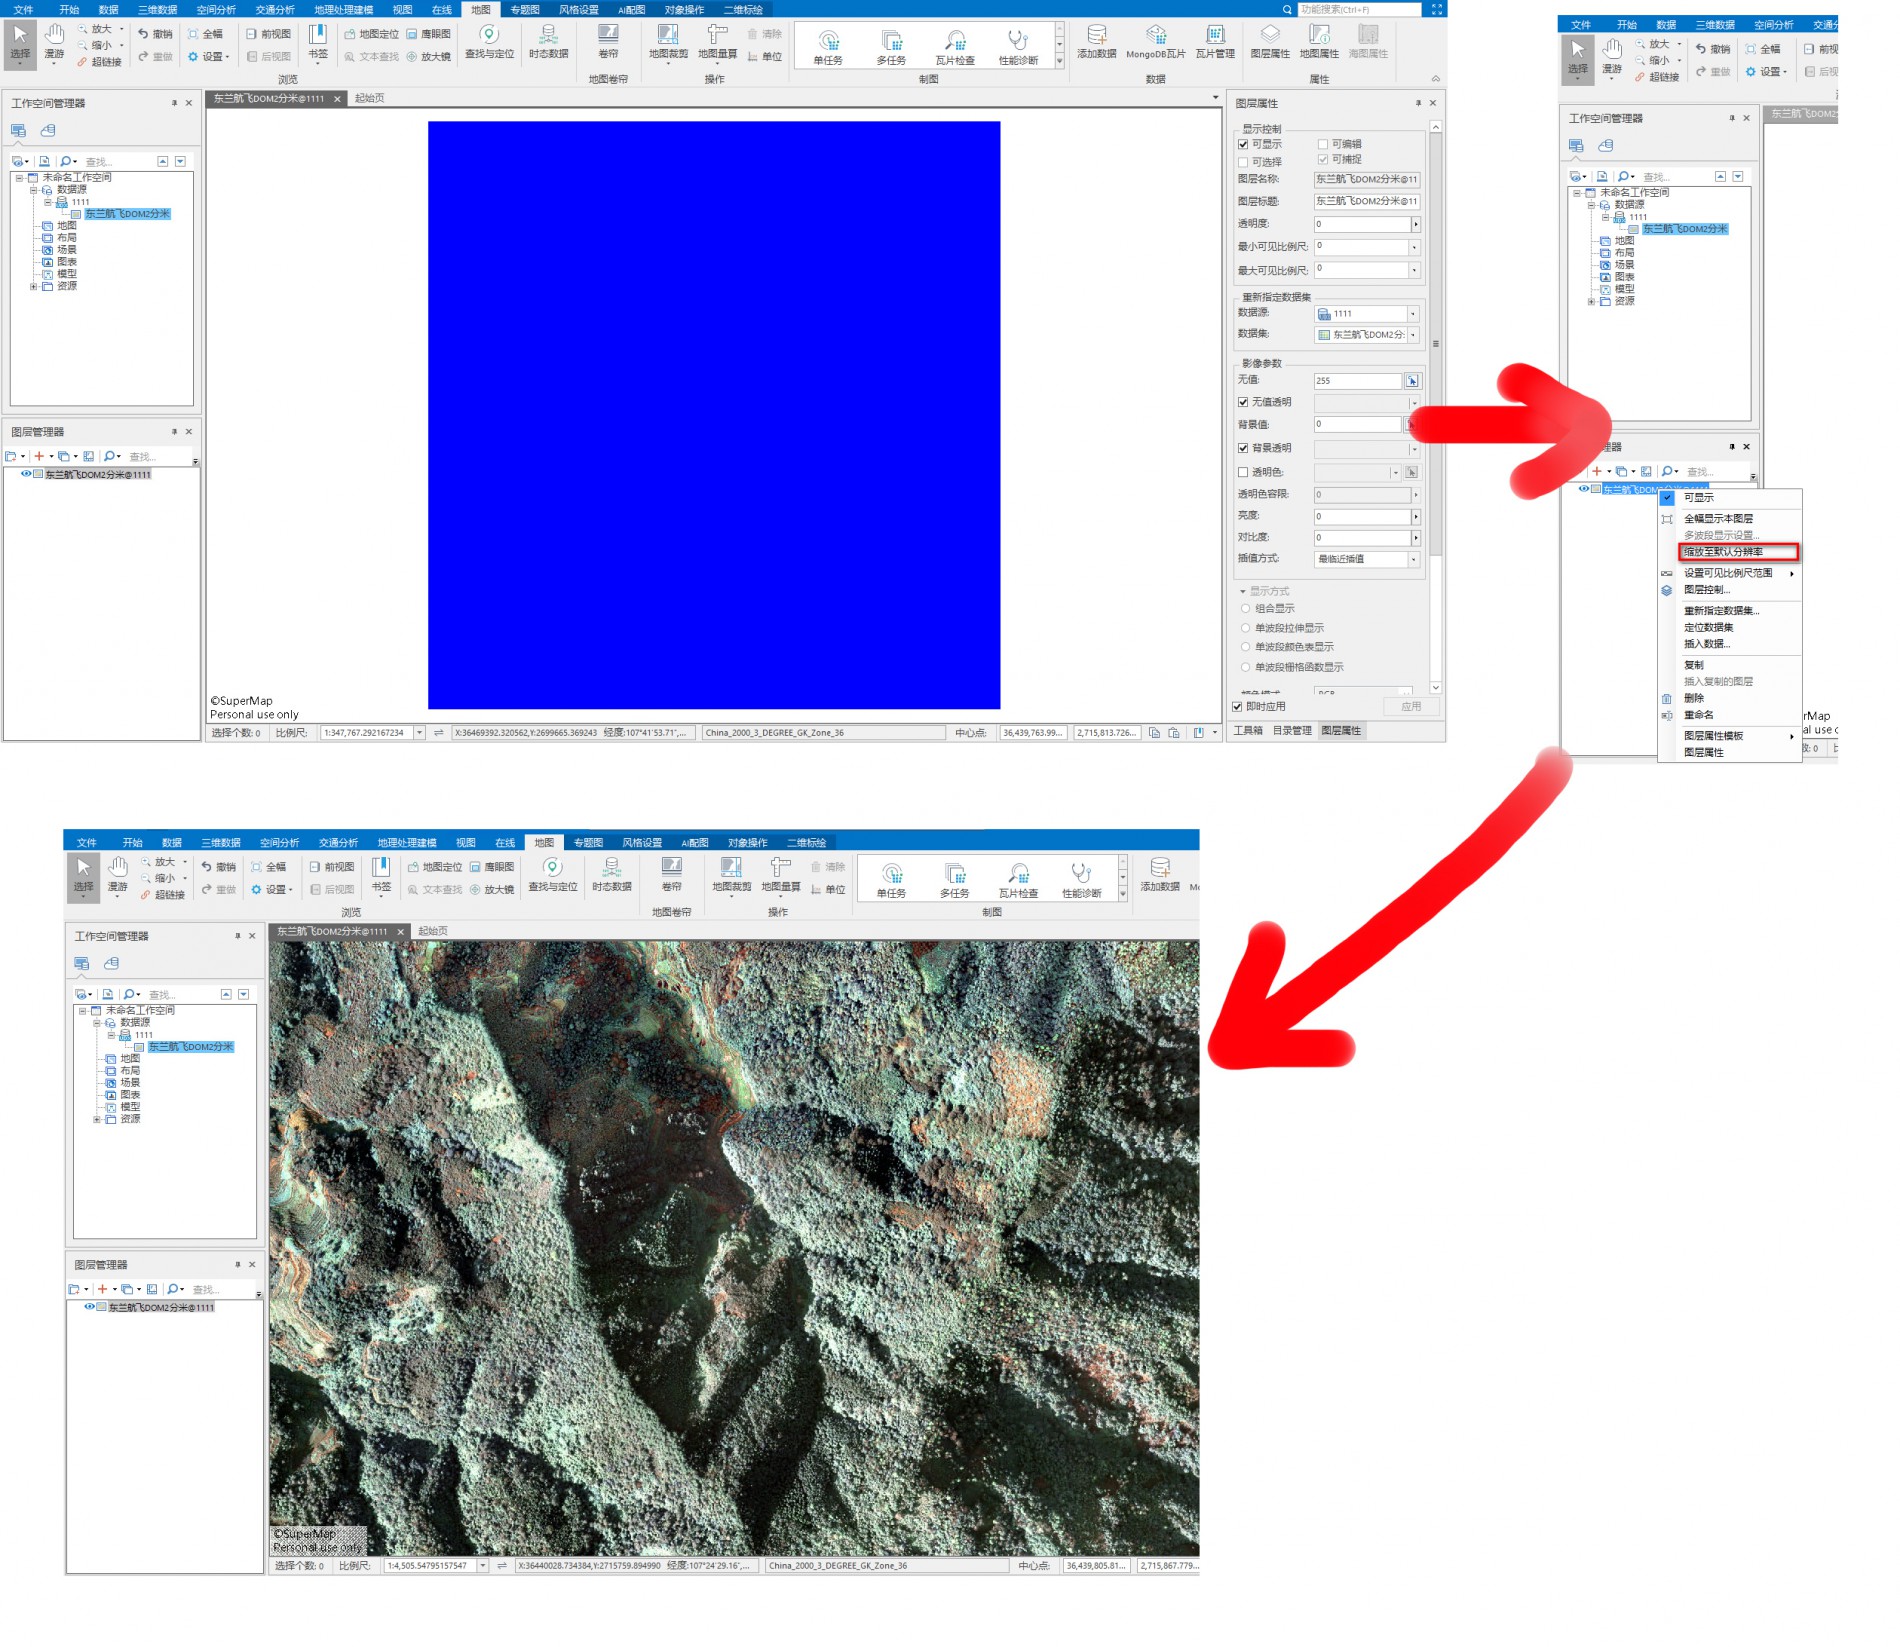The width and height of the screenshot is (1900, 1647).
Task: Enable the 透明色 checkbox
Action: pyautogui.click(x=1243, y=472)
